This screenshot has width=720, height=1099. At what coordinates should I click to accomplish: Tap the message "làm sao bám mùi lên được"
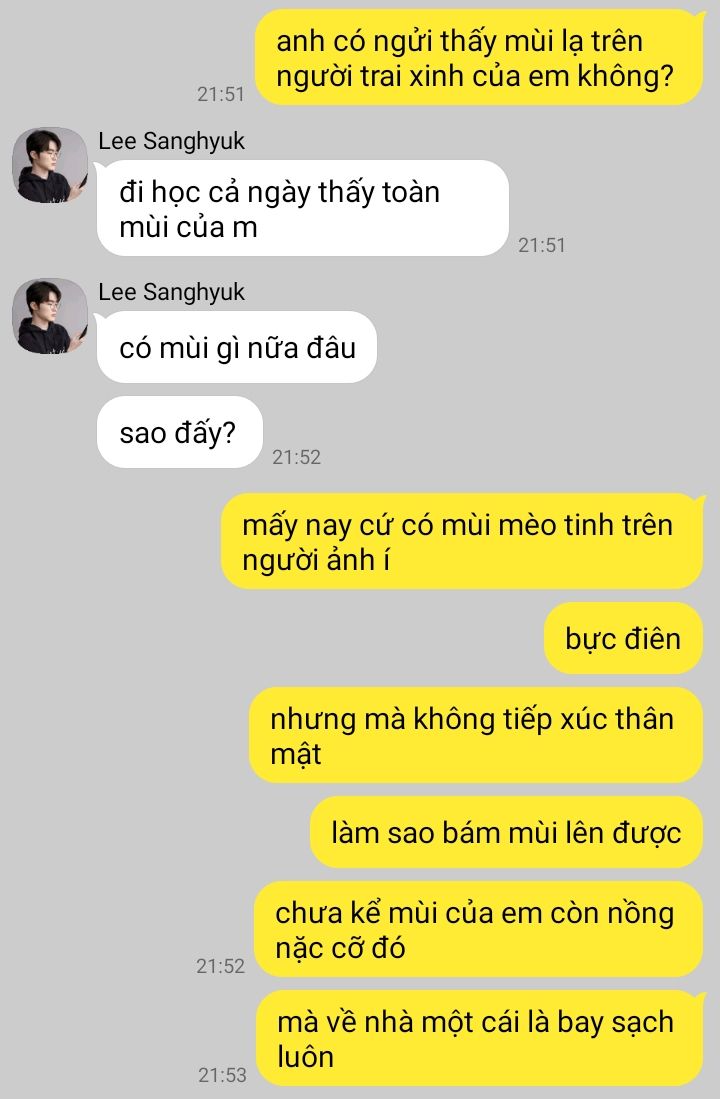coord(506,832)
